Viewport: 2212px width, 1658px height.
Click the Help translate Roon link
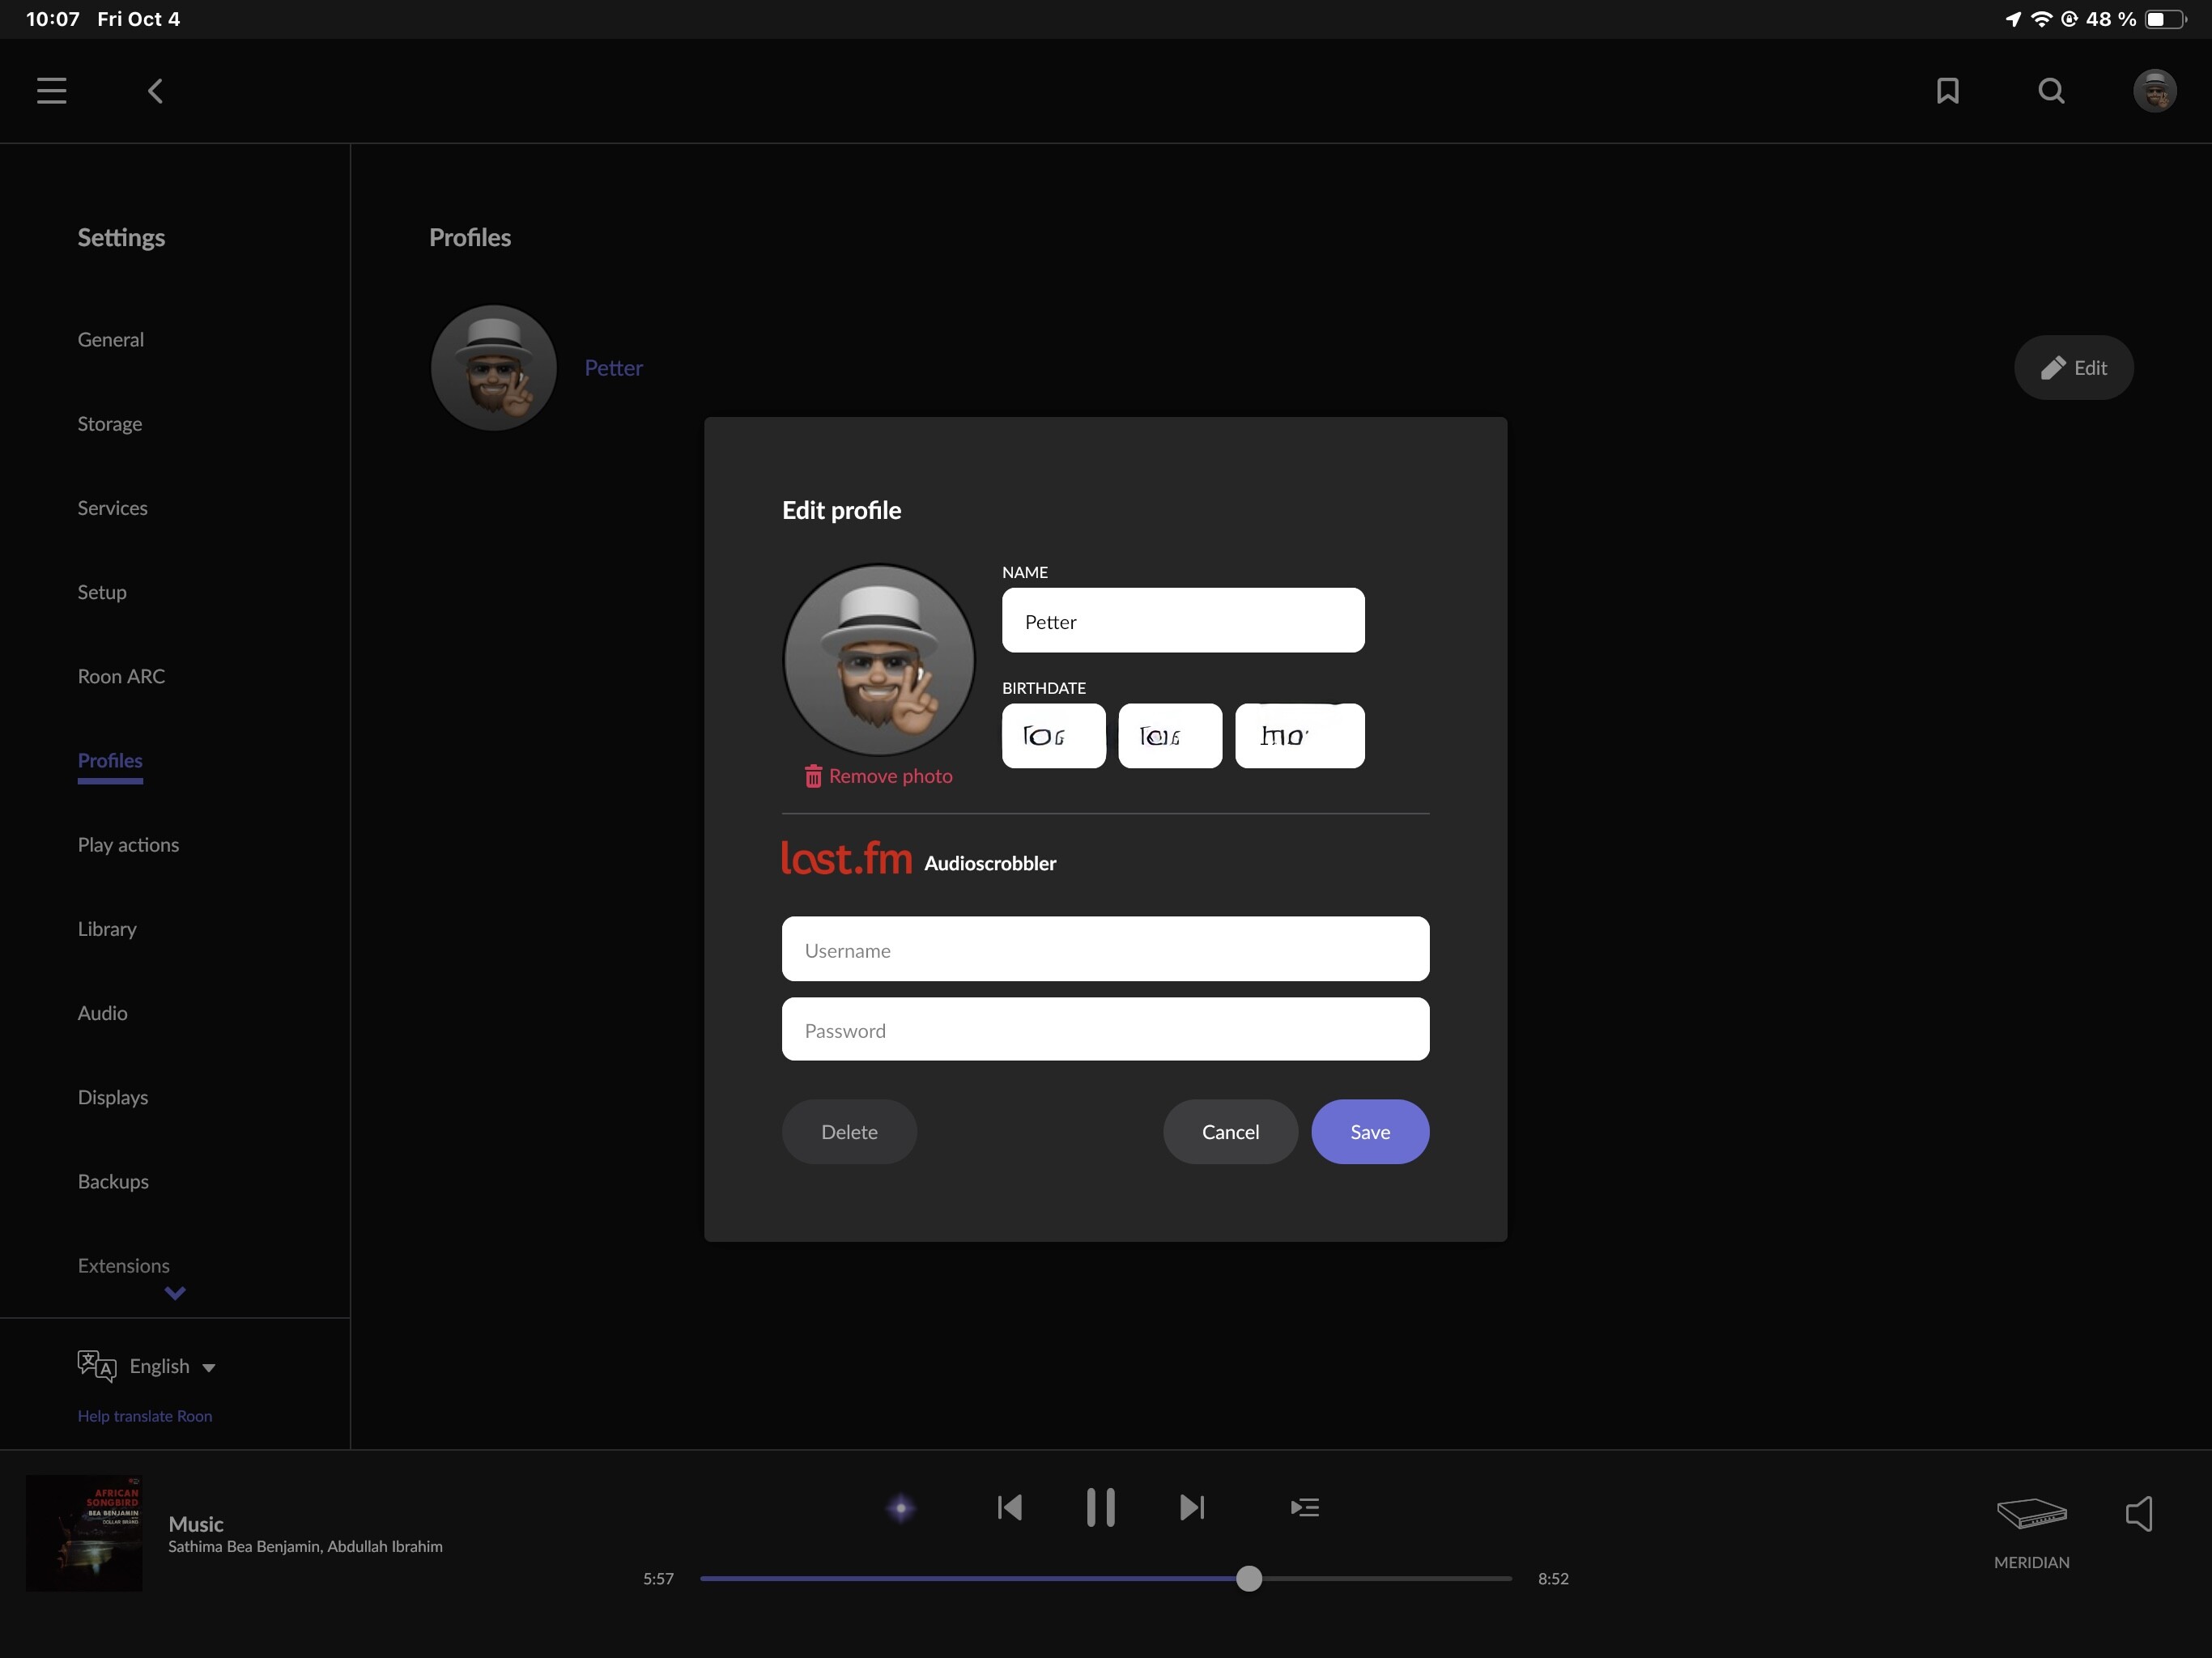pyautogui.click(x=144, y=1416)
